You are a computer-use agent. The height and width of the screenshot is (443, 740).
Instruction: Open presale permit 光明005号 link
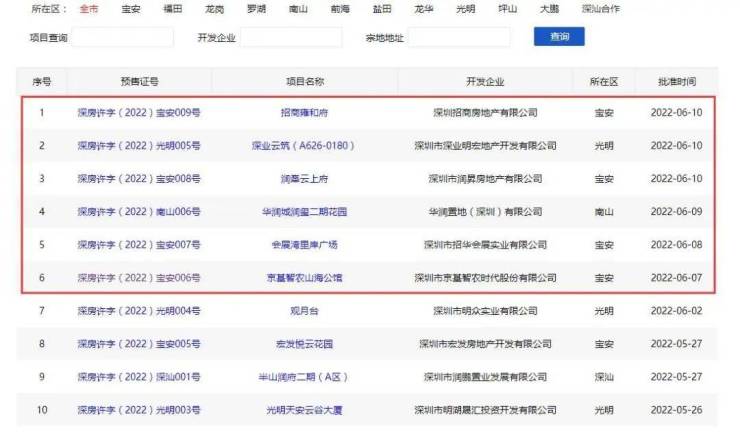point(139,146)
